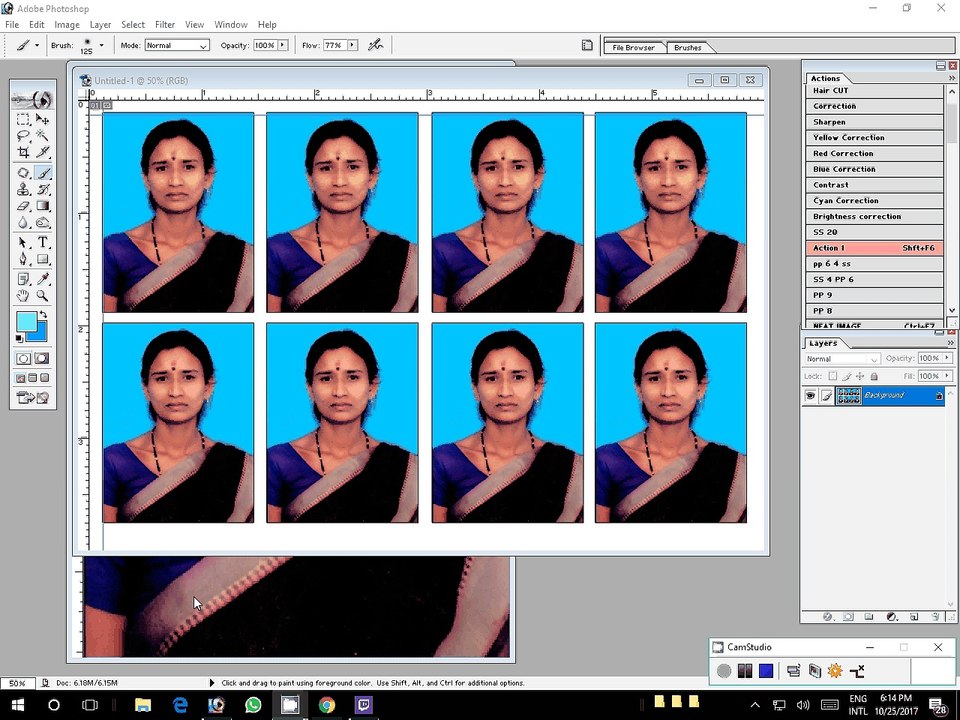This screenshot has width=960, height=720.
Task: Select the Rectangular Marquee tool
Action: click(23, 119)
